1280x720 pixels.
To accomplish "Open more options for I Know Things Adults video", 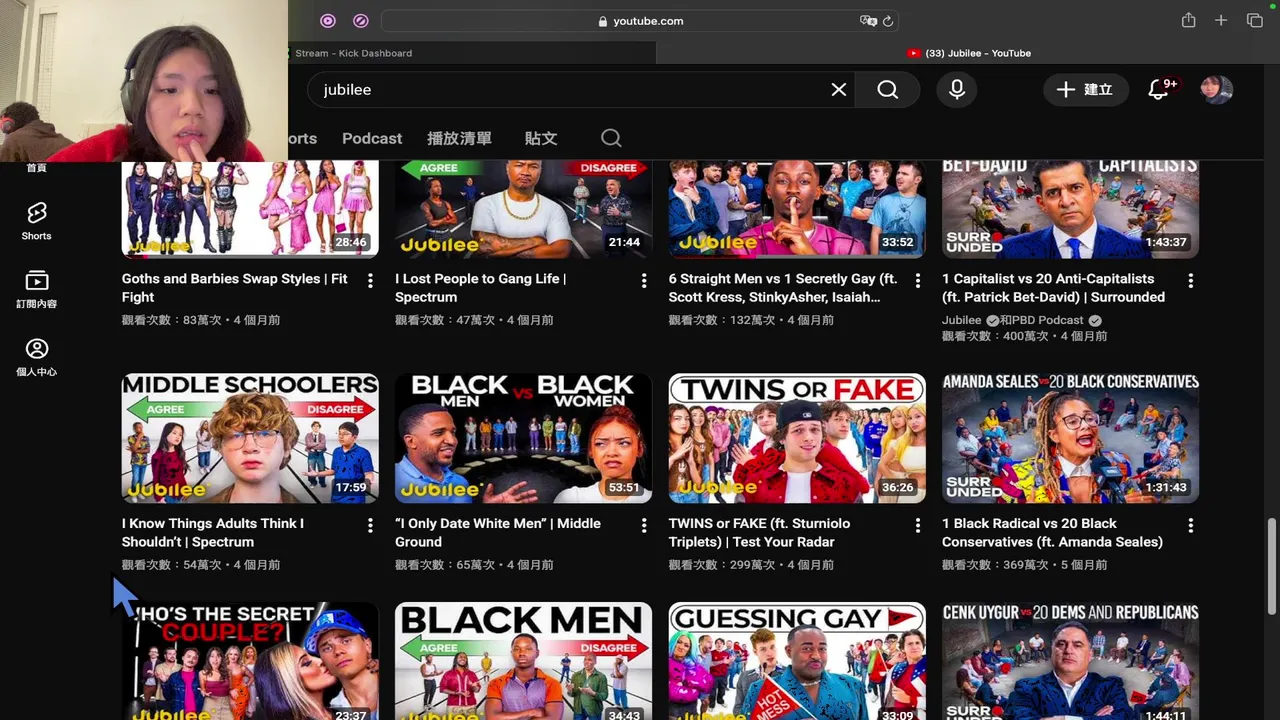I will (x=370, y=525).
